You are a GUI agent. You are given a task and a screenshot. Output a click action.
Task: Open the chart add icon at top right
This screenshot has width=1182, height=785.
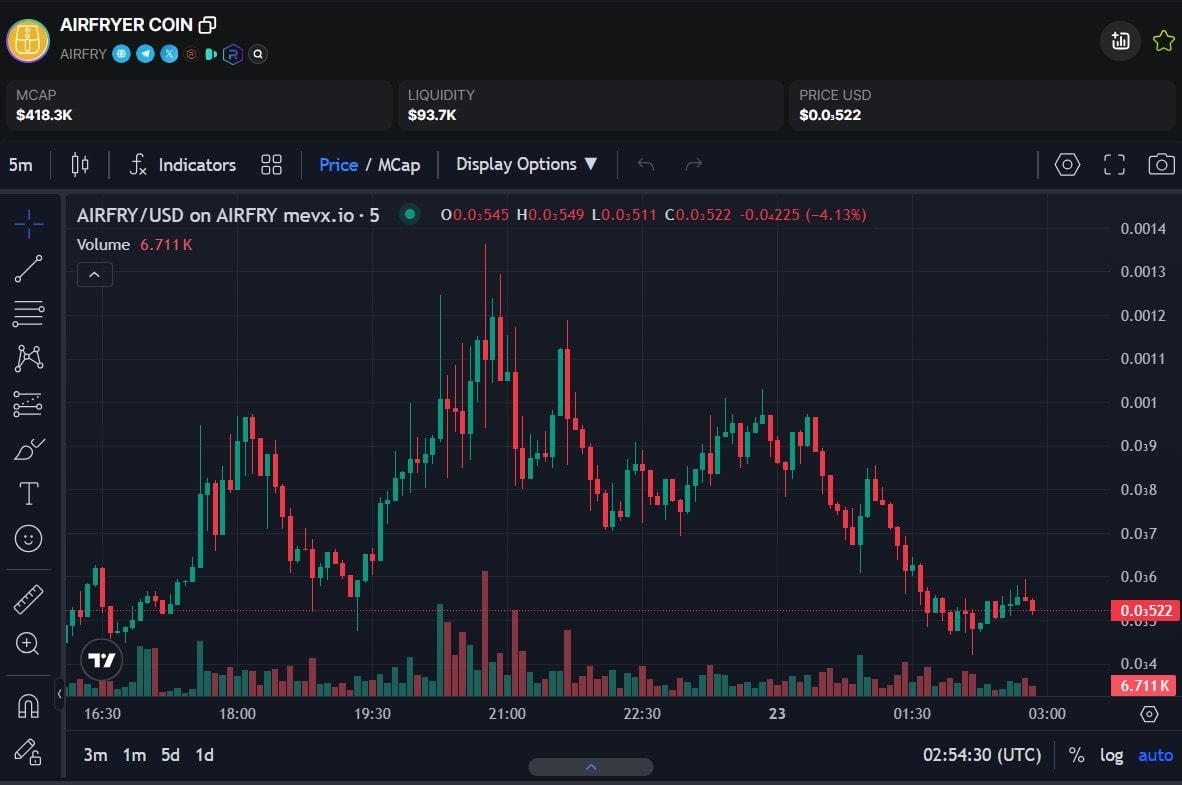pos(1120,41)
